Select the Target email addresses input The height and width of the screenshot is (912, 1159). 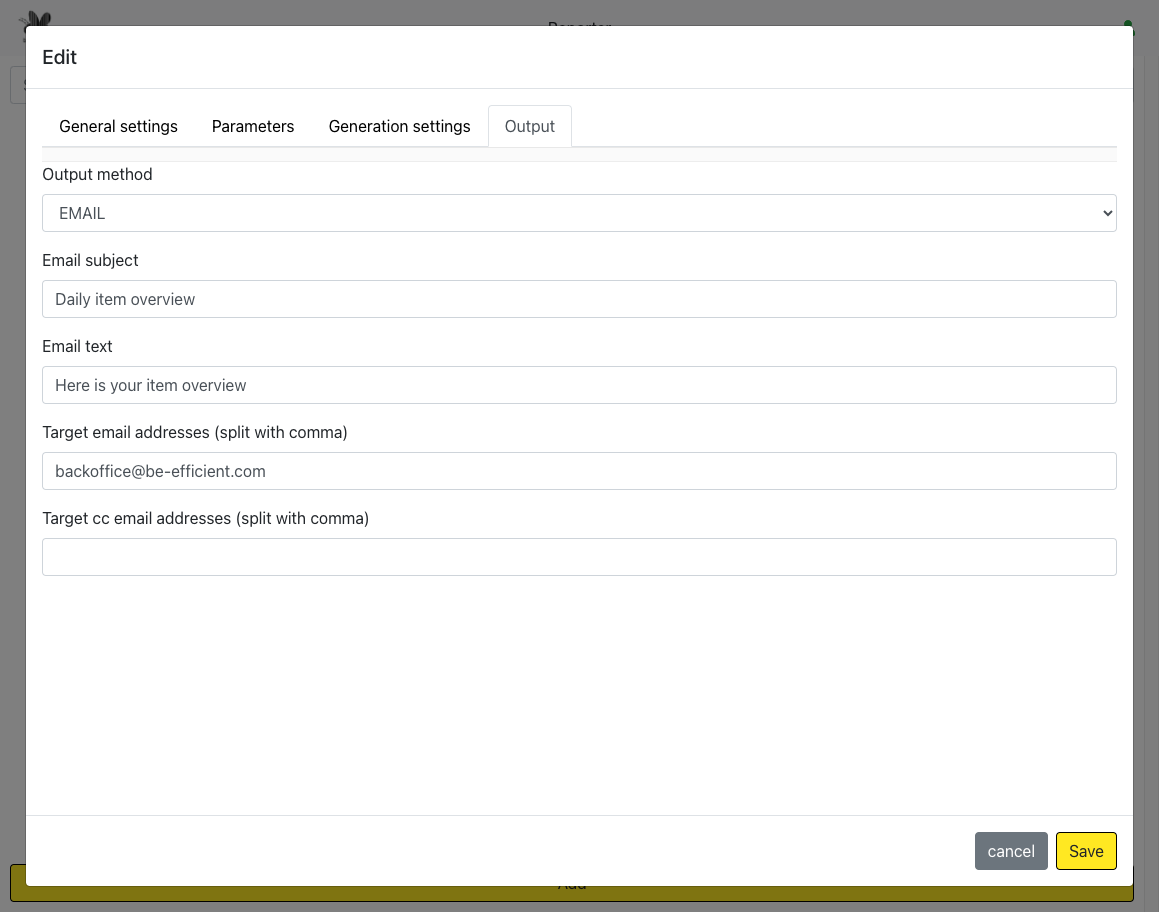click(578, 471)
